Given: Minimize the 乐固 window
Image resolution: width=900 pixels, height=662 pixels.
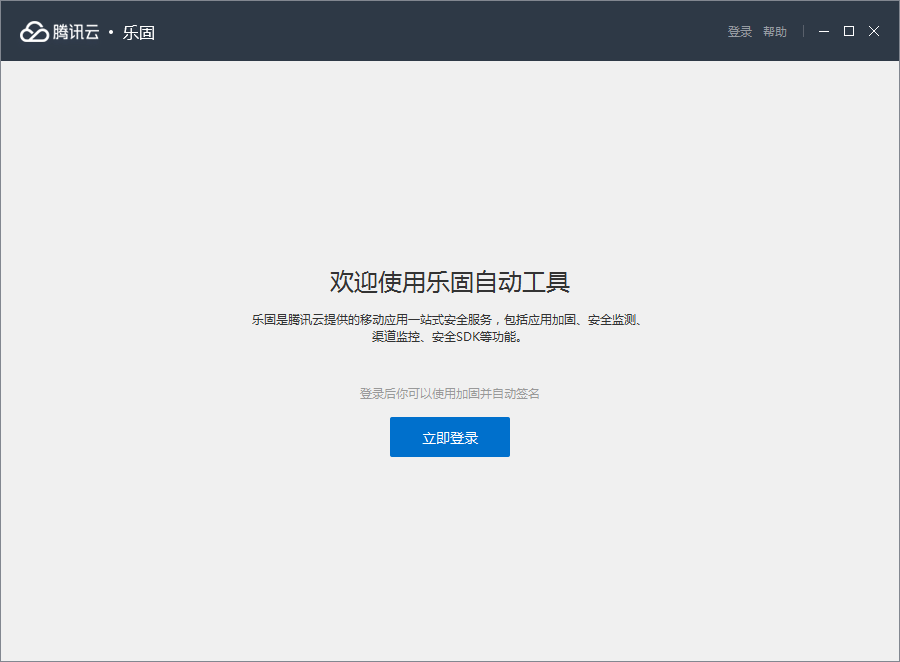Looking at the screenshot, I should [824, 32].
